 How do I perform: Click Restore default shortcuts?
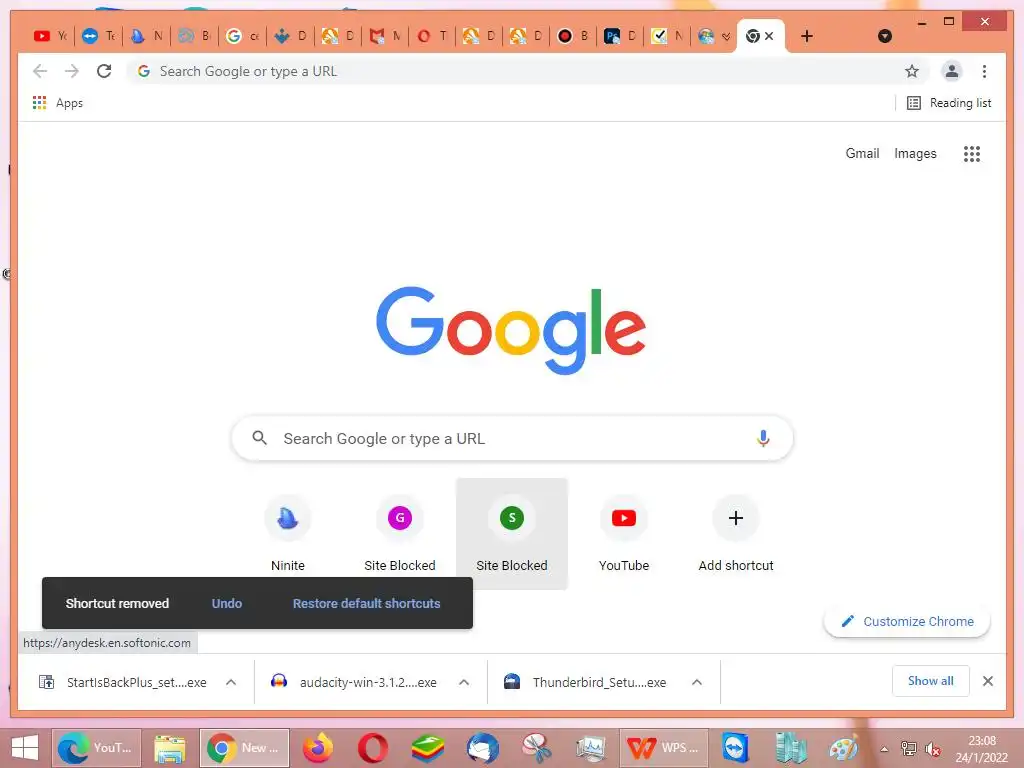pos(366,603)
